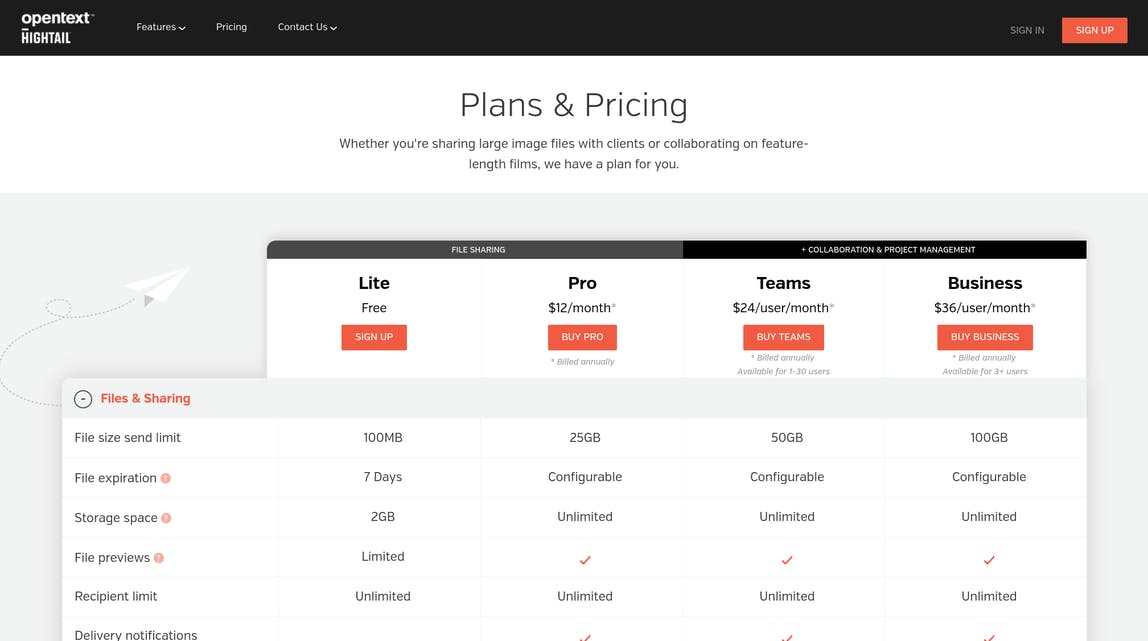Viewport: 1148px width, 641px height.
Task: Click the opentext Hightail logo
Action: coord(57,27)
